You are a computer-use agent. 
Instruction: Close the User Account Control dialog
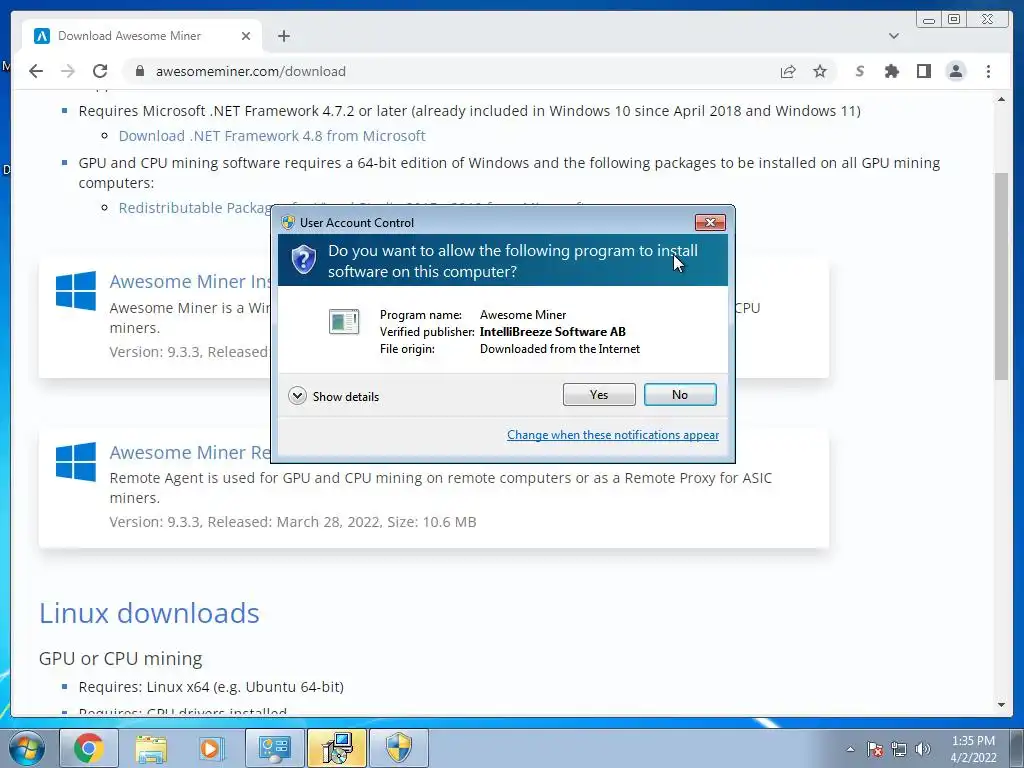pos(710,223)
